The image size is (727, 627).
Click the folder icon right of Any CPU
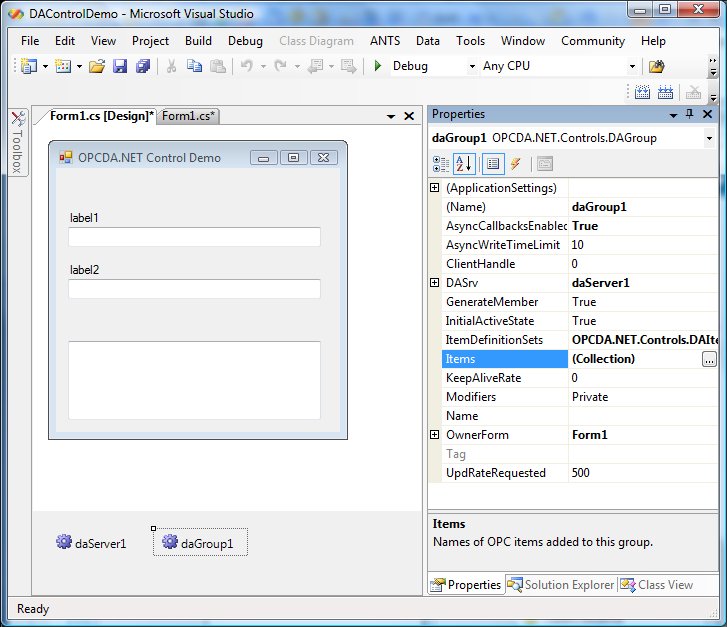656,66
